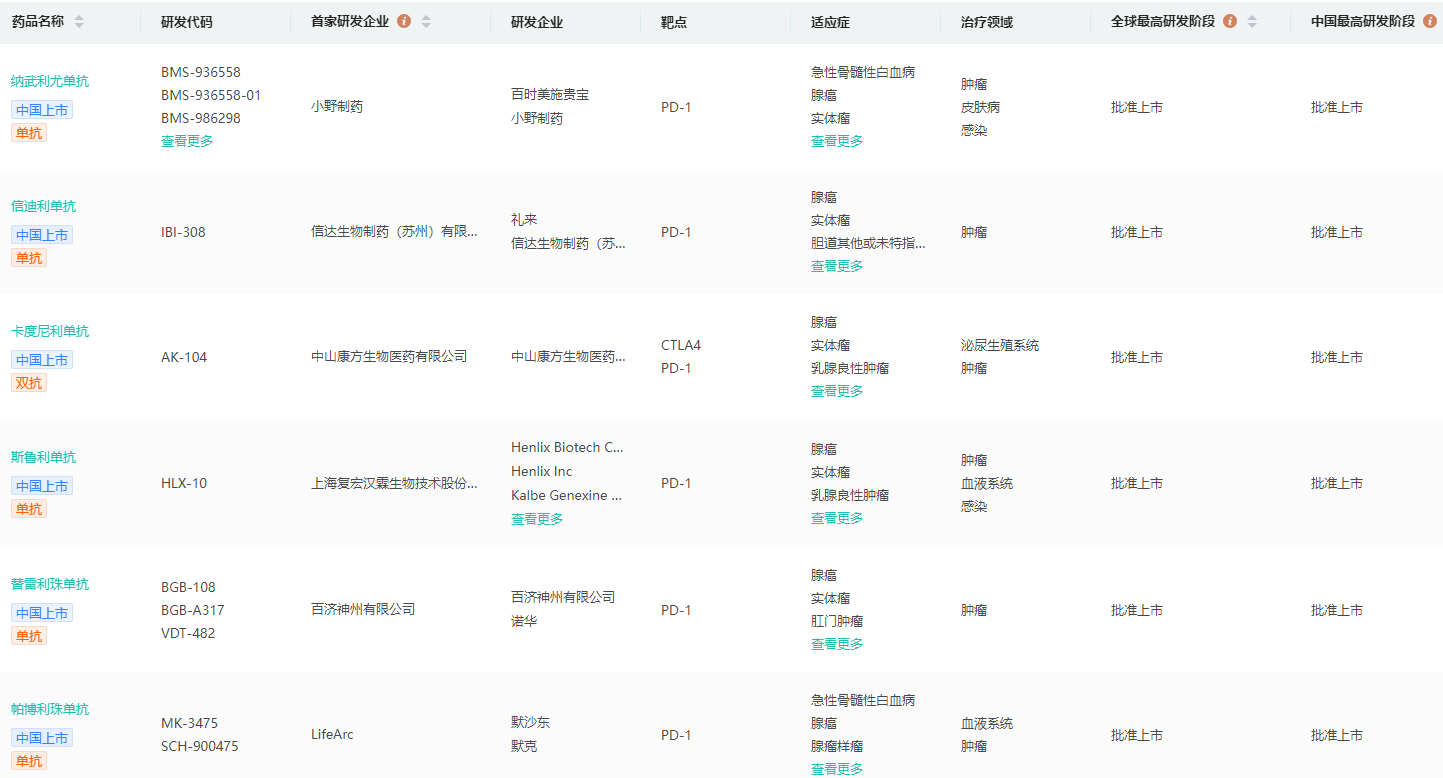Select the code BMS-936558-01

click(211, 95)
